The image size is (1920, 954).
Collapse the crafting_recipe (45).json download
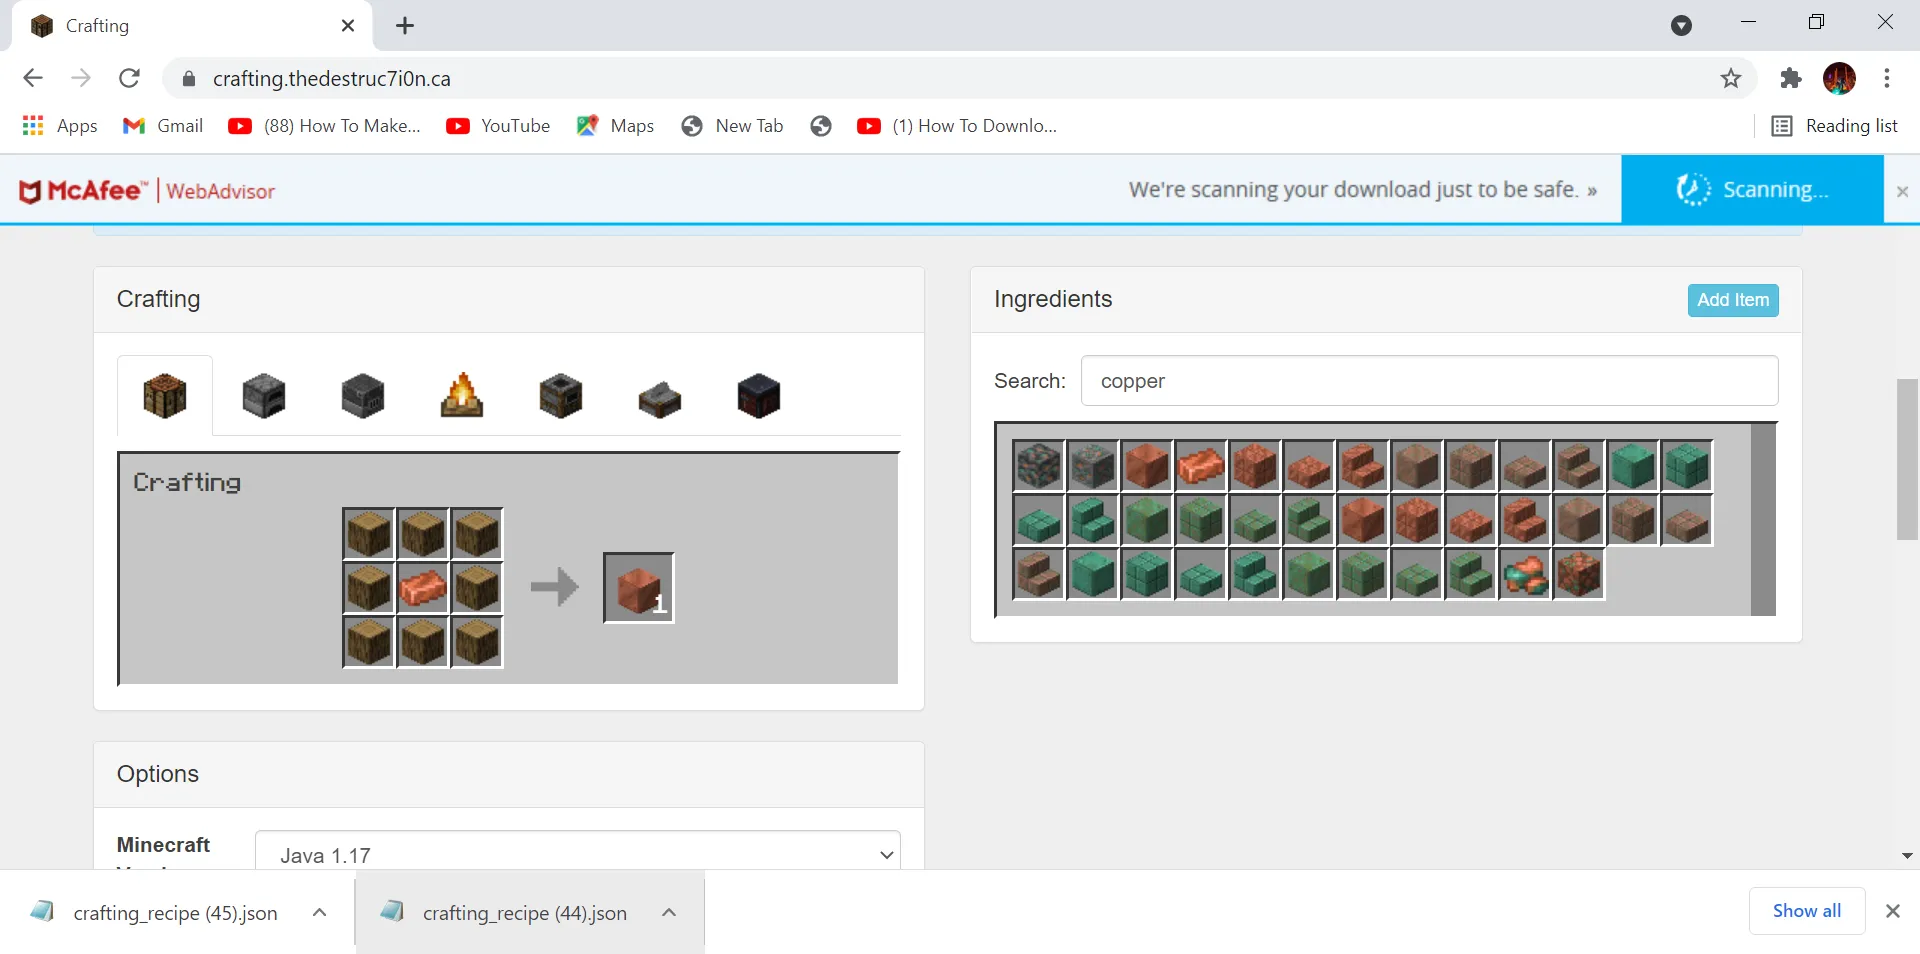(320, 912)
